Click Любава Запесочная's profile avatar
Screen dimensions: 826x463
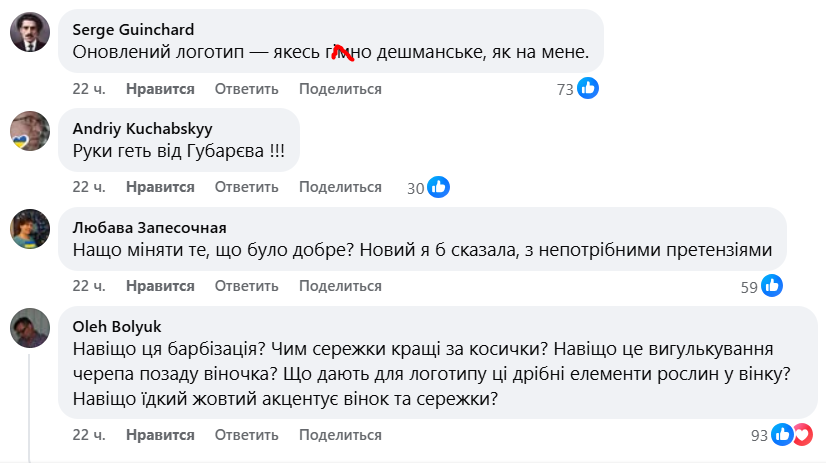(30, 230)
